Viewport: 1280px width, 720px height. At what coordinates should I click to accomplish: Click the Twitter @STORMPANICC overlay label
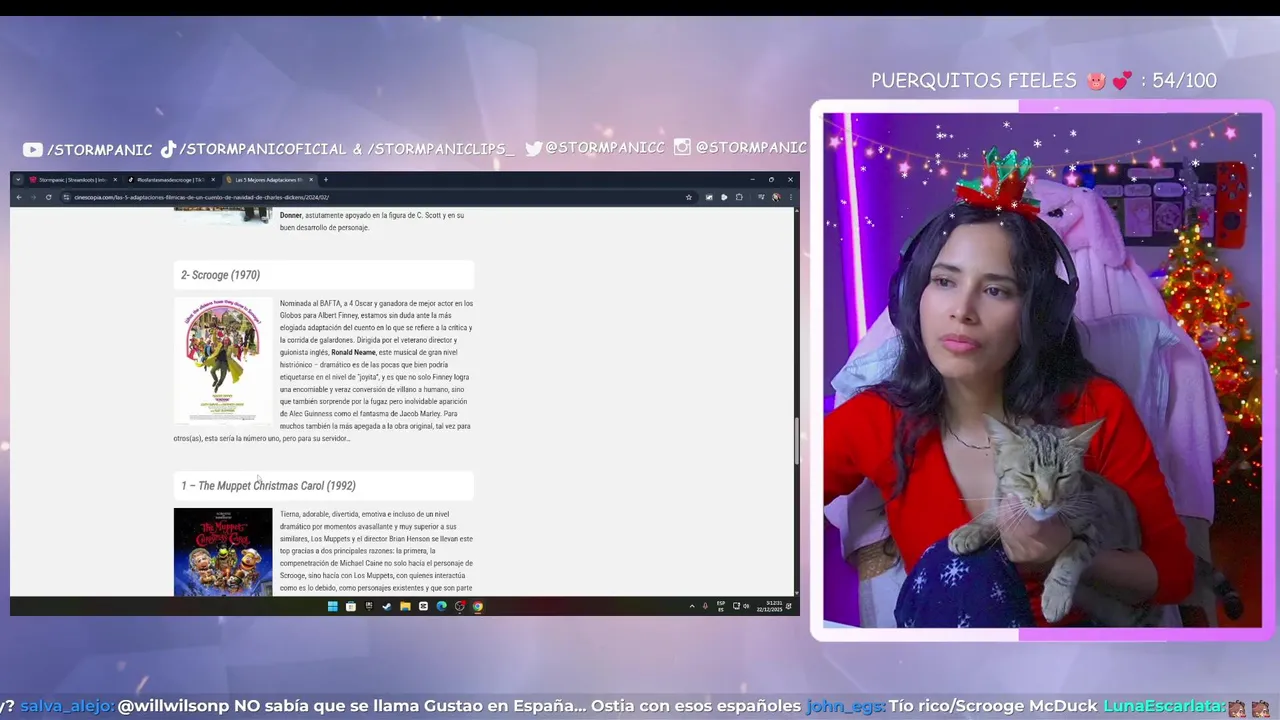coord(595,148)
